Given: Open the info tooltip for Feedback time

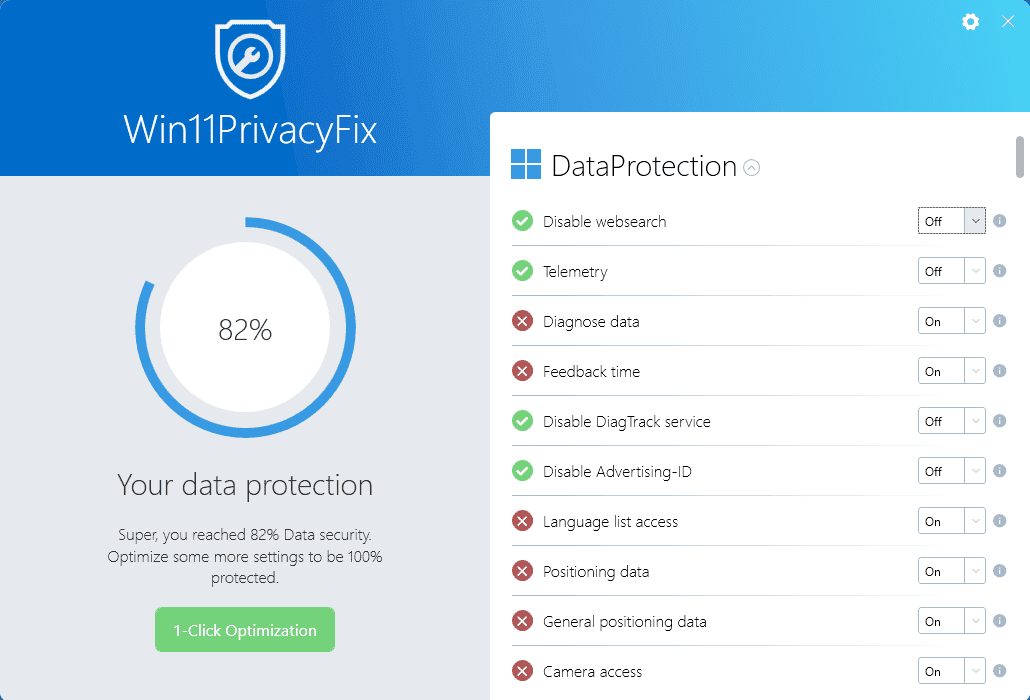Looking at the screenshot, I should click(x=999, y=371).
